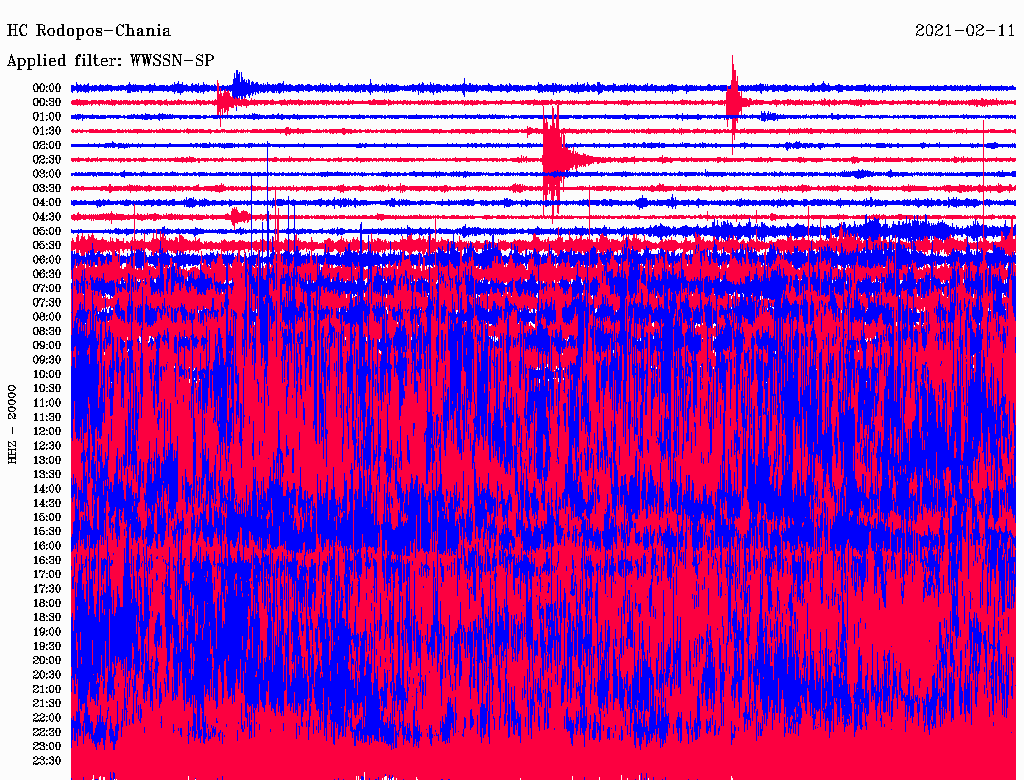1024x780 pixels.
Task: Click the 02:30 time label
Action: (47, 160)
